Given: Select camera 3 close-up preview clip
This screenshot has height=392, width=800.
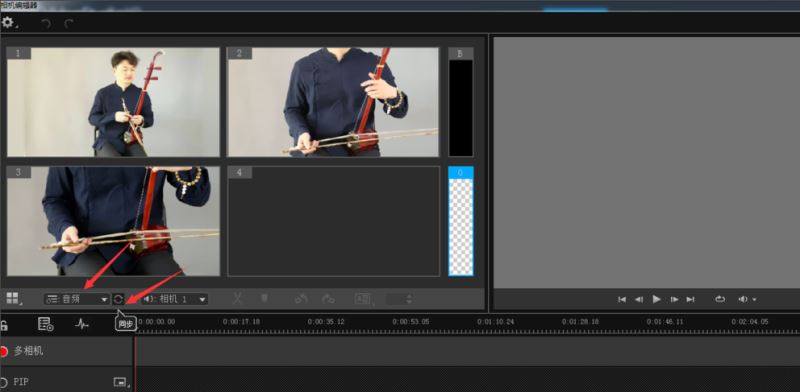Looking at the screenshot, I should pos(113,220).
